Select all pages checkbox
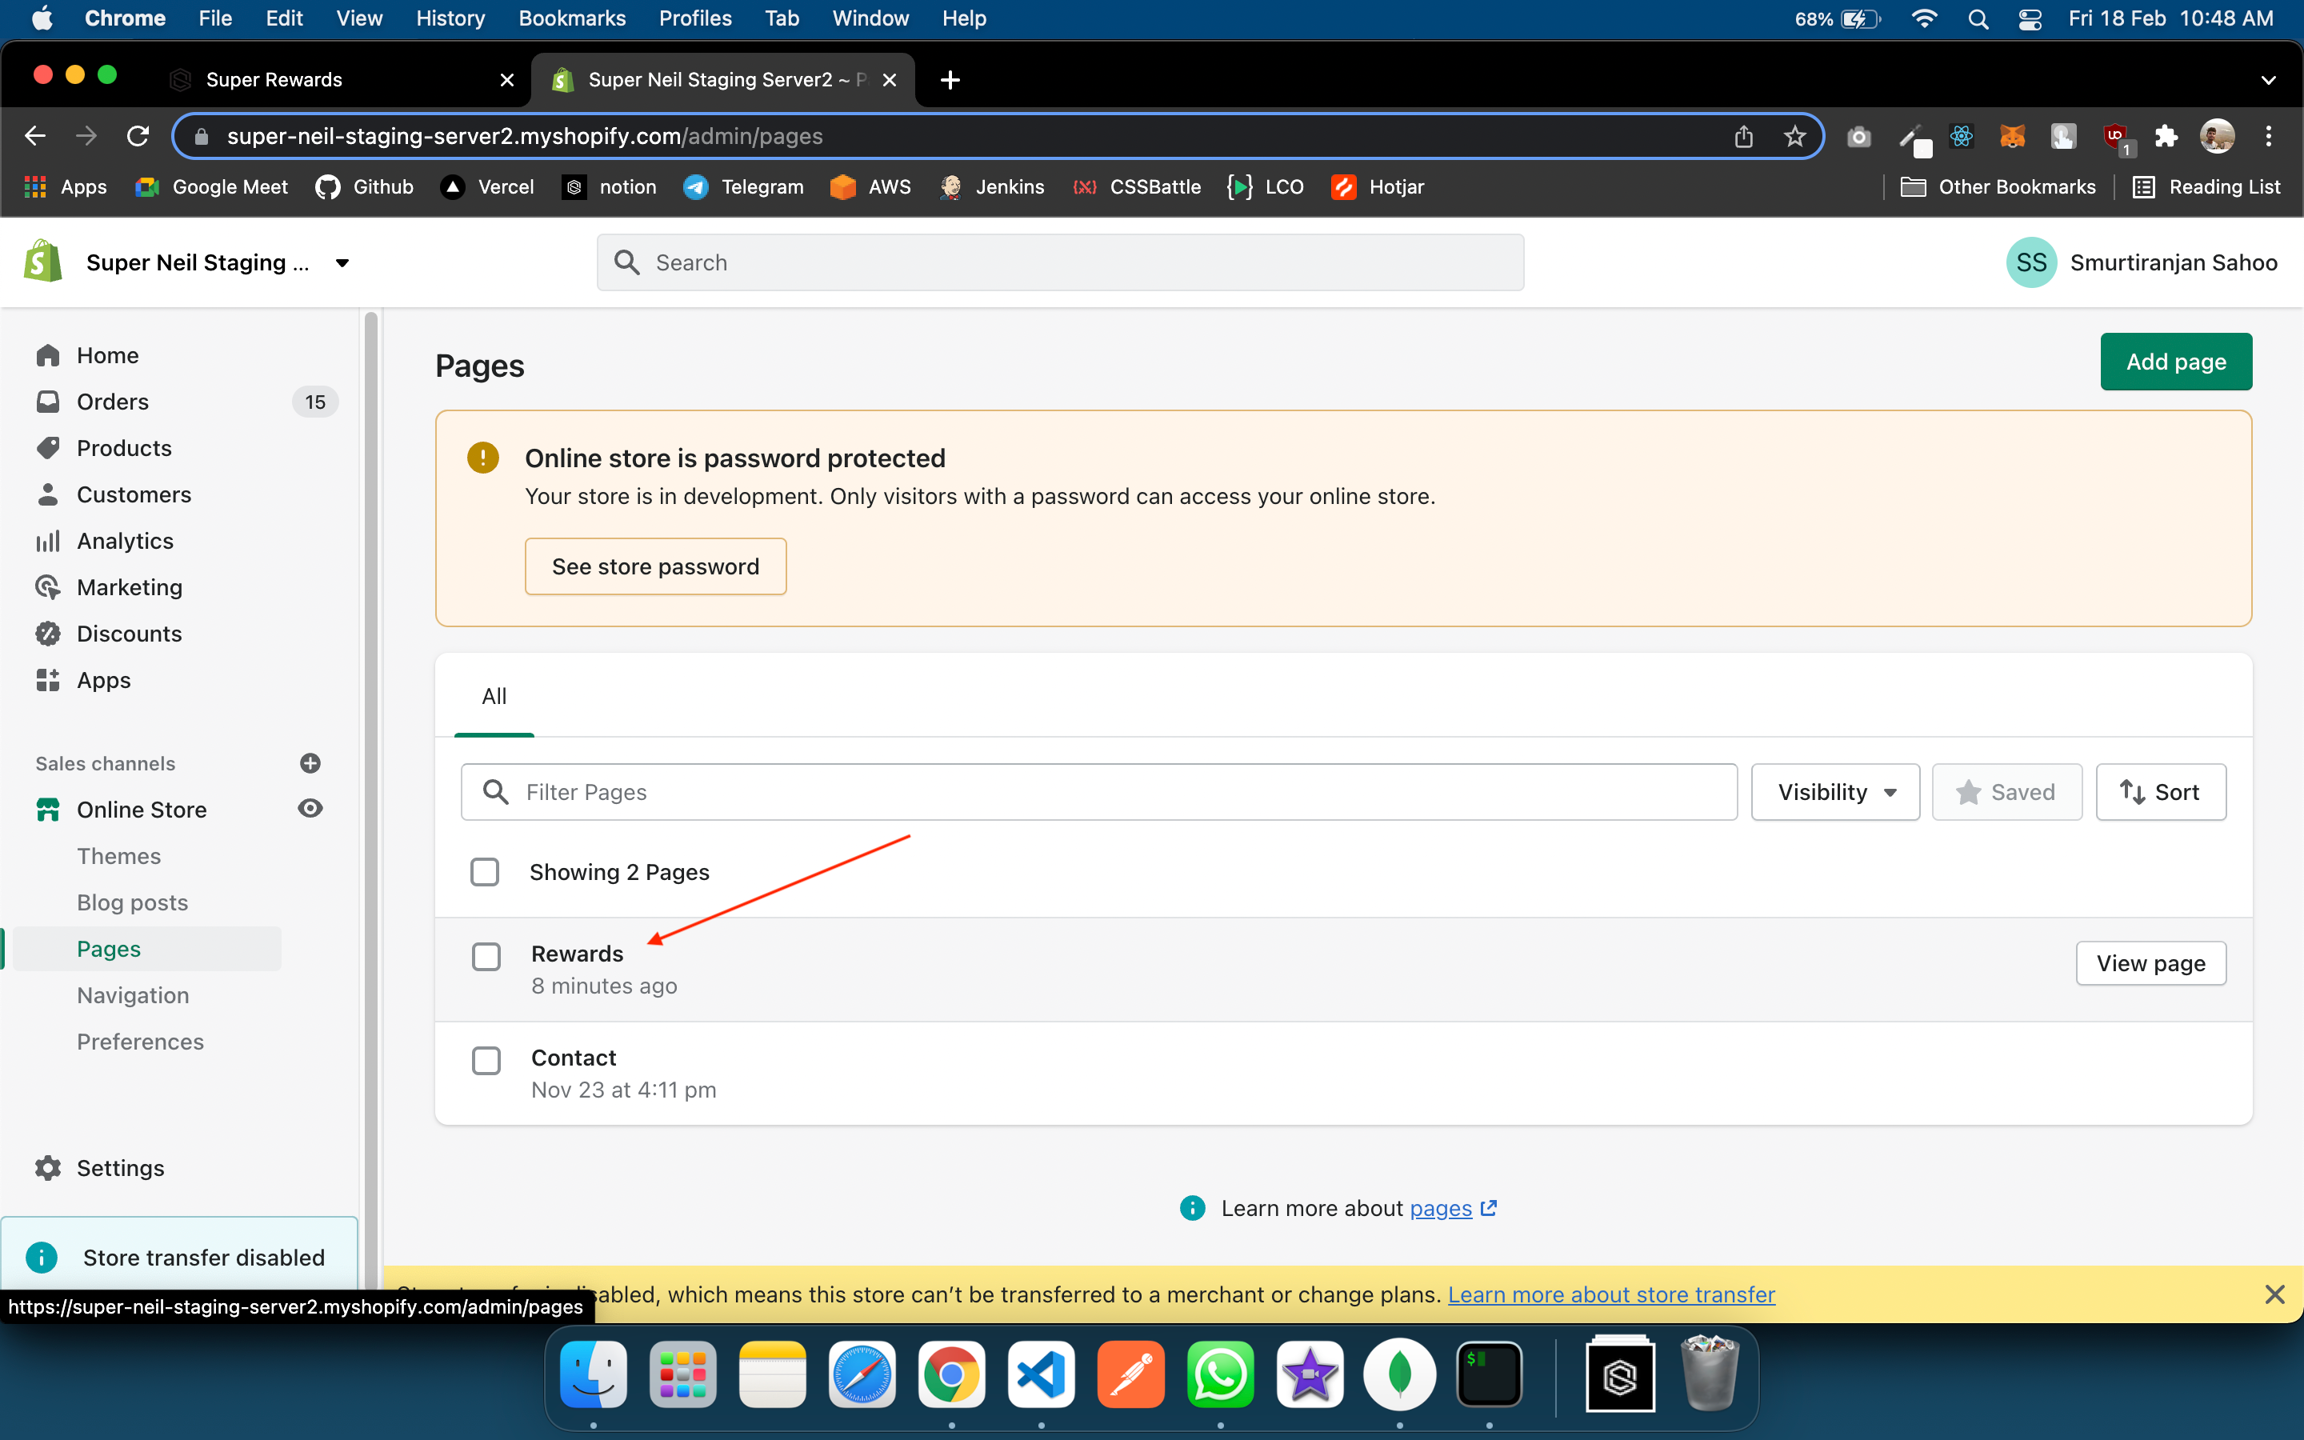The image size is (2304, 1440). coord(485,872)
